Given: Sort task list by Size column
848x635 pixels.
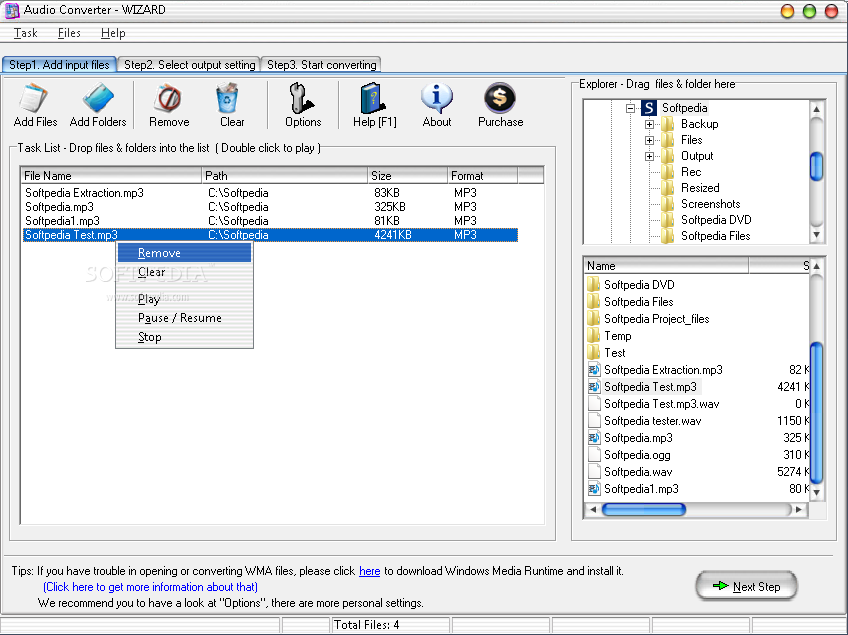Looking at the screenshot, I should 408,176.
